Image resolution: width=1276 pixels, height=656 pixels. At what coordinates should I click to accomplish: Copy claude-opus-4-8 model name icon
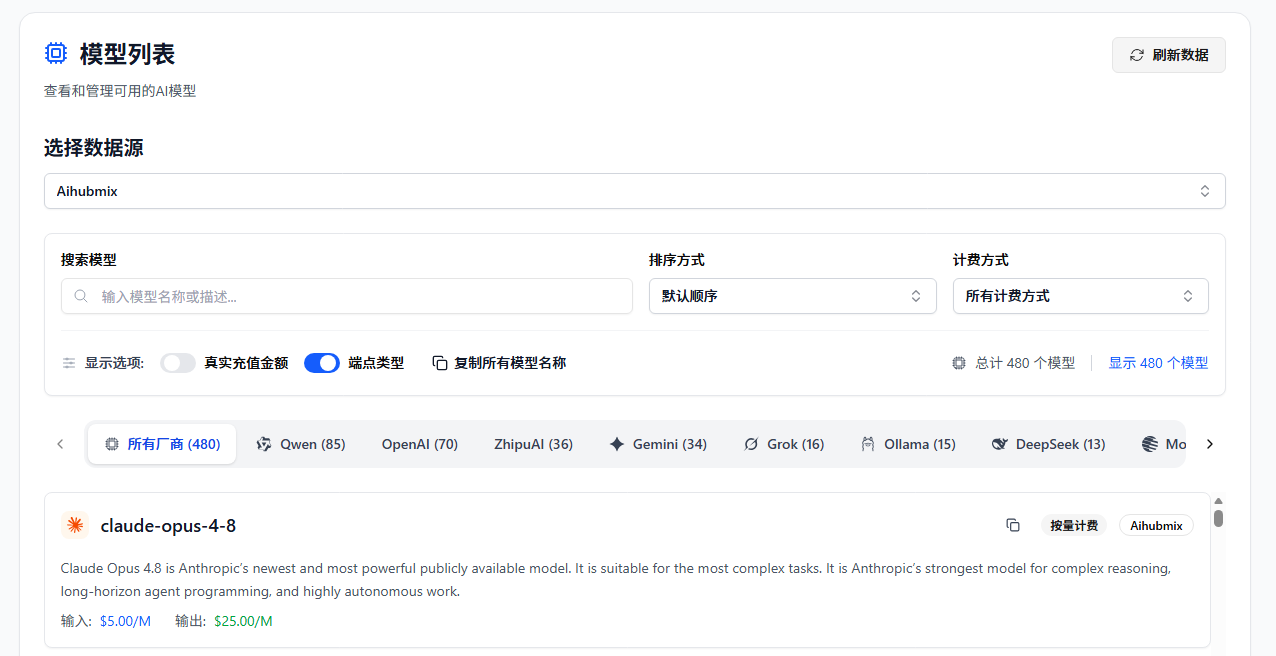(1013, 525)
